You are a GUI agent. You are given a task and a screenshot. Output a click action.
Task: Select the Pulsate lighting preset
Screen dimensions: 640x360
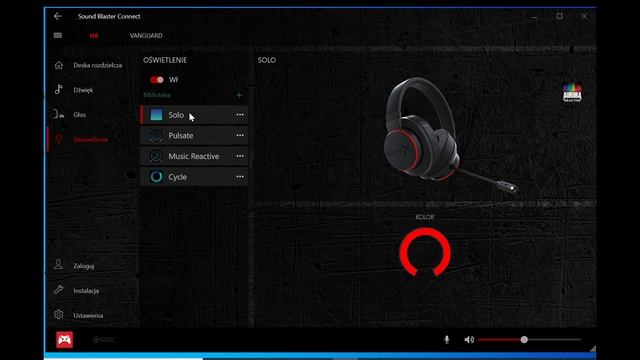(194, 136)
